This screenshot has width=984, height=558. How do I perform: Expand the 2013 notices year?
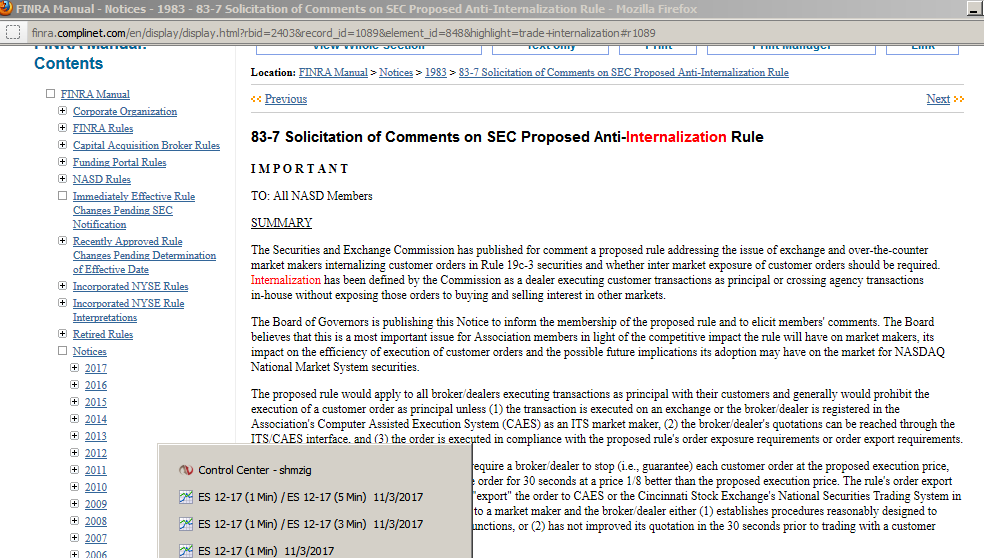coord(74,435)
